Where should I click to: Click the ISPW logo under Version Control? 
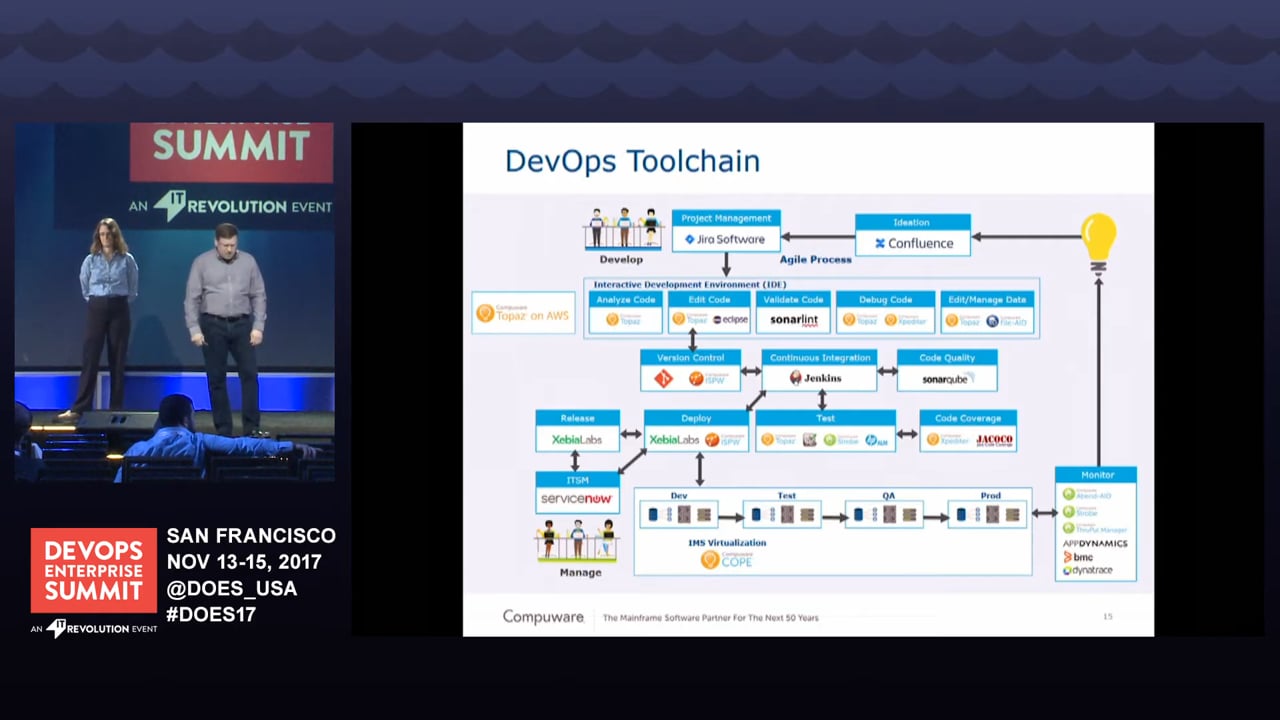pyautogui.click(x=708, y=378)
